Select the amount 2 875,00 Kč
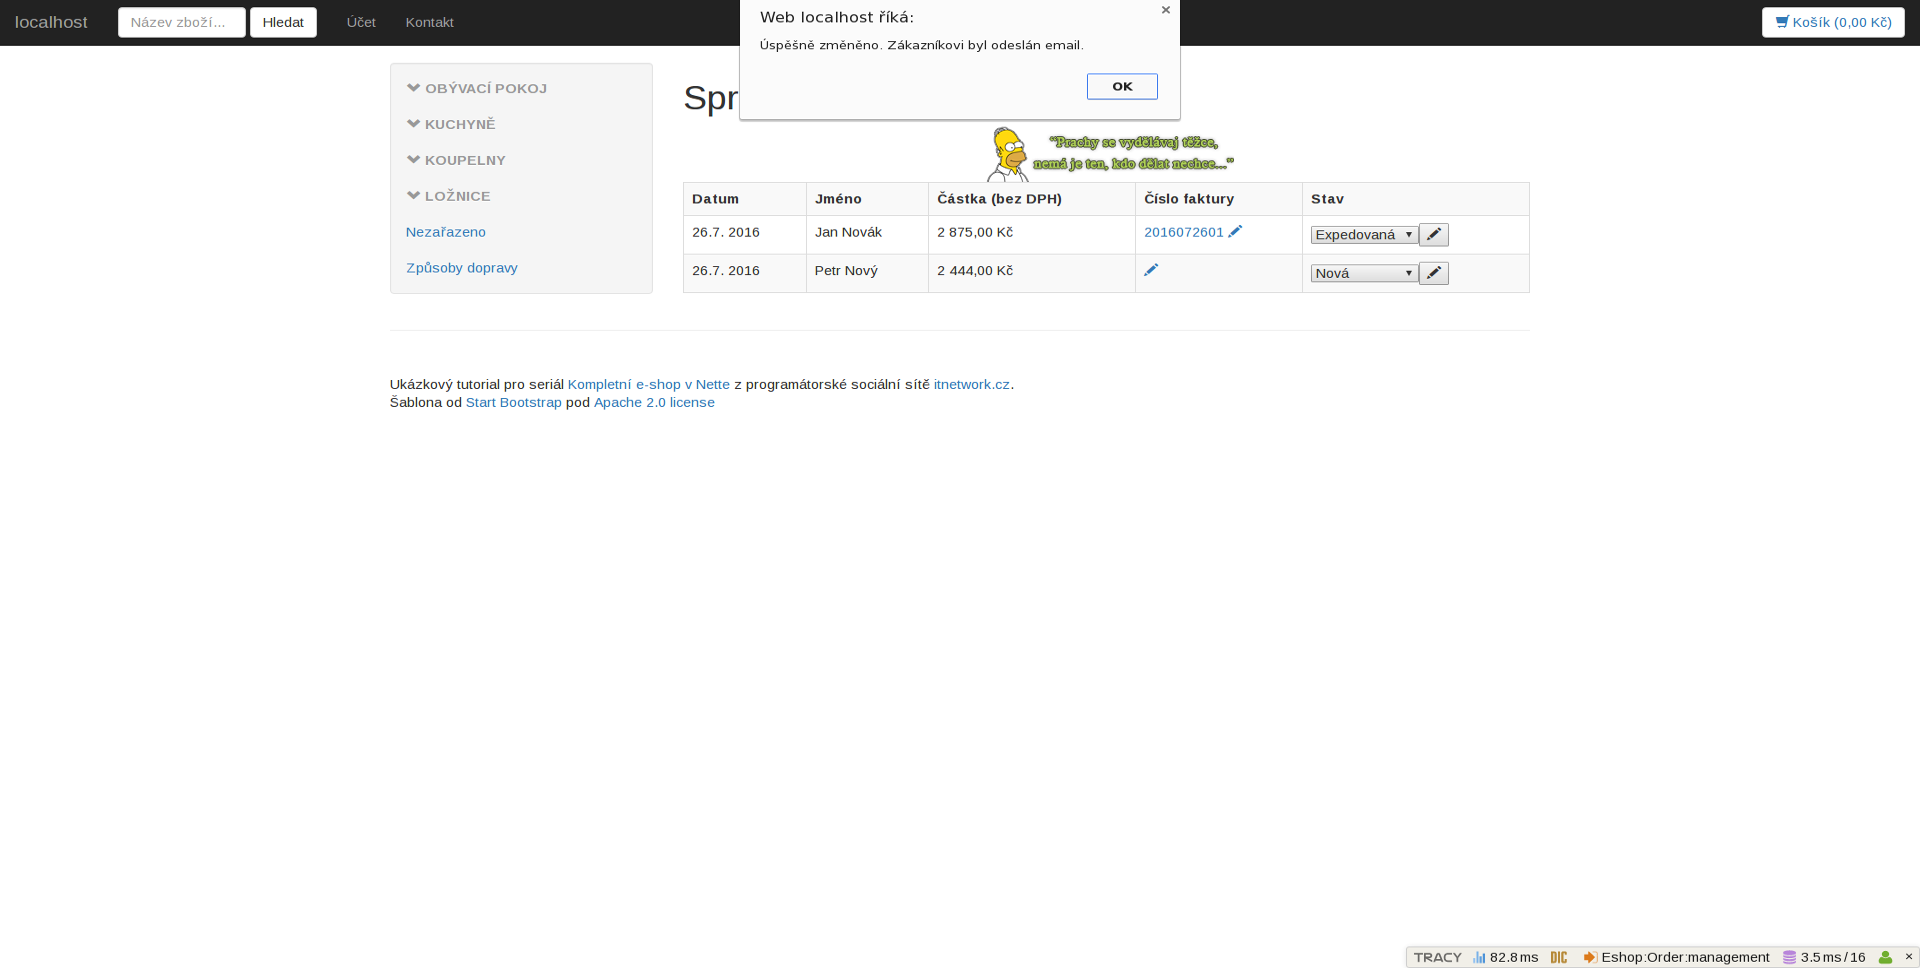Screen dimensions: 1920x968 (975, 232)
